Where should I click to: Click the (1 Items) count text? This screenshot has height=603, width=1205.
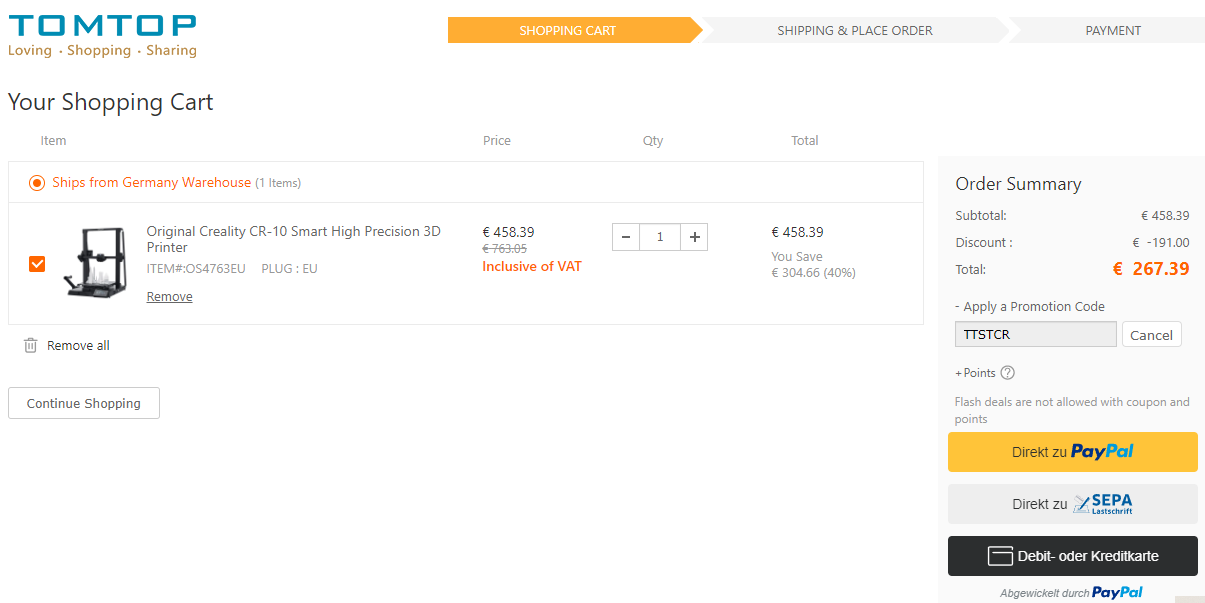pyautogui.click(x=278, y=183)
